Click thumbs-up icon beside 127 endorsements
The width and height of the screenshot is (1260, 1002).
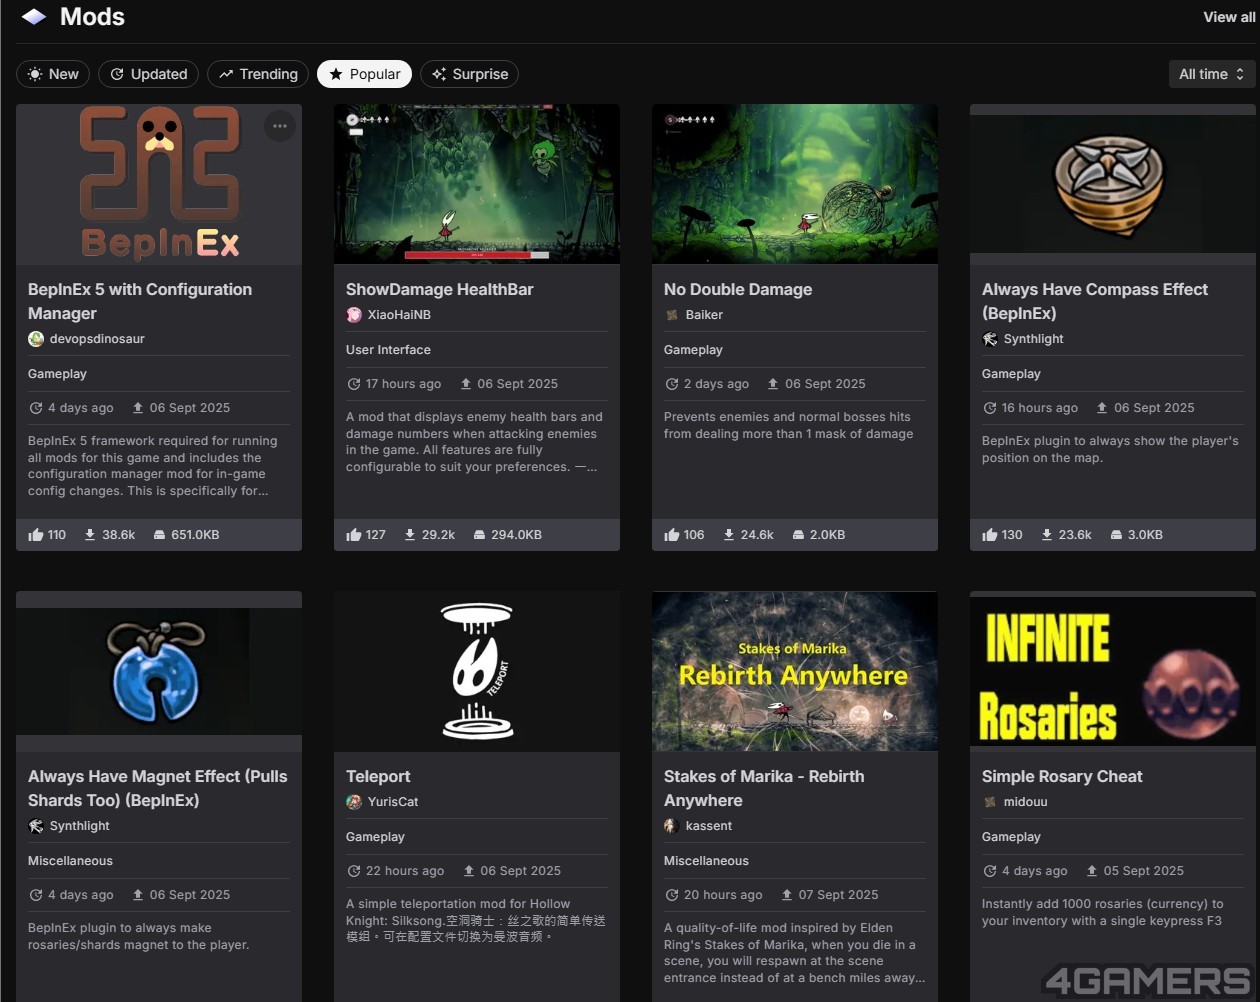[354, 535]
